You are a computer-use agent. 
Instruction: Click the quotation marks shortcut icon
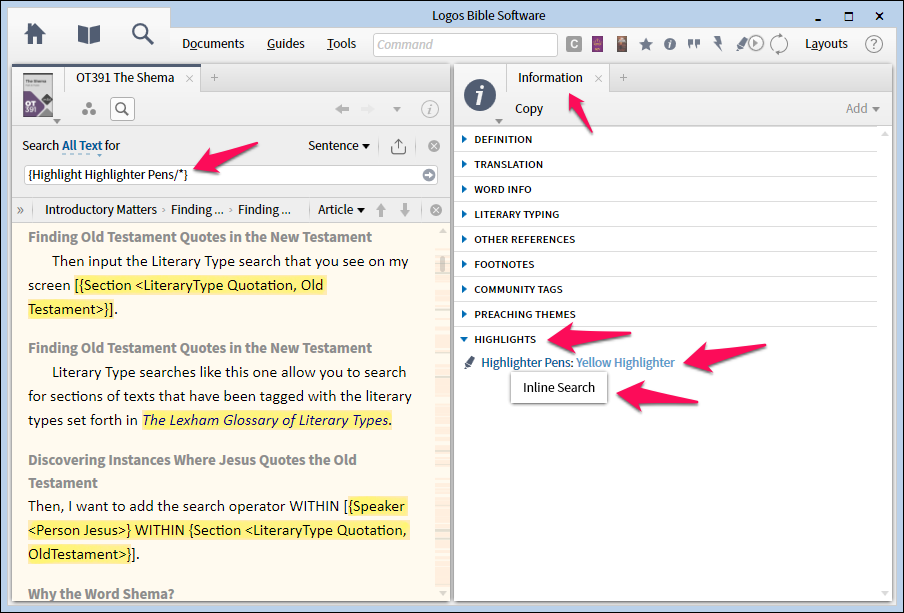pos(694,44)
